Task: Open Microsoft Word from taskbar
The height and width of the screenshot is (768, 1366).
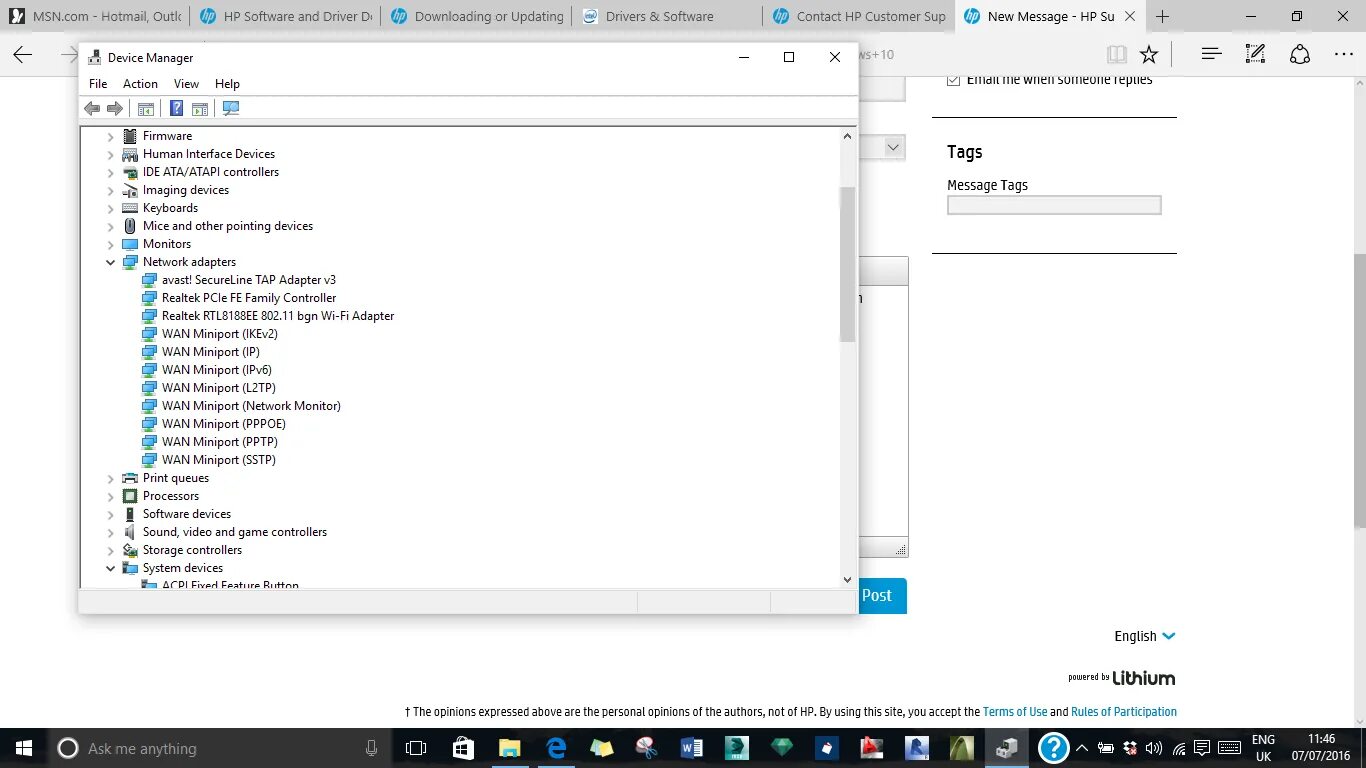Action: tap(692, 748)
